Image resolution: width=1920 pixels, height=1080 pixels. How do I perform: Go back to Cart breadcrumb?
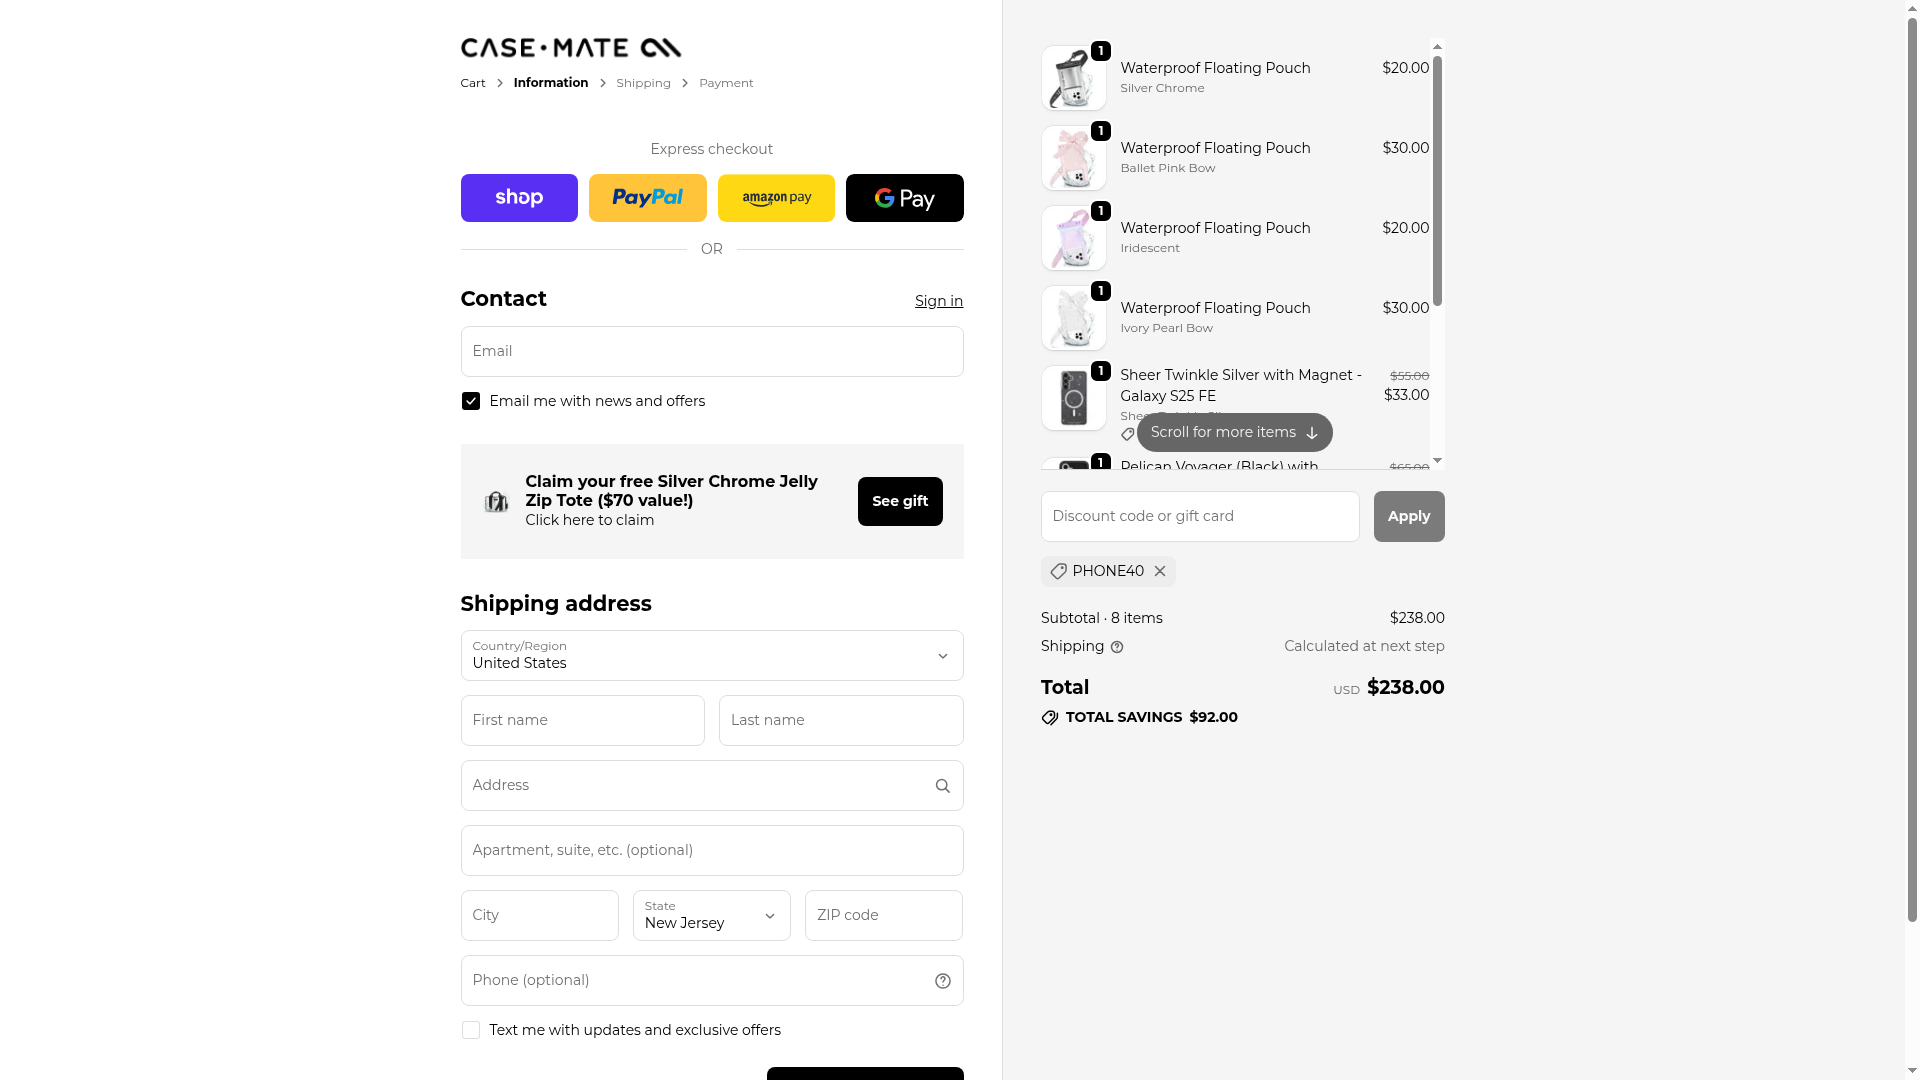[x=473, y=83]
